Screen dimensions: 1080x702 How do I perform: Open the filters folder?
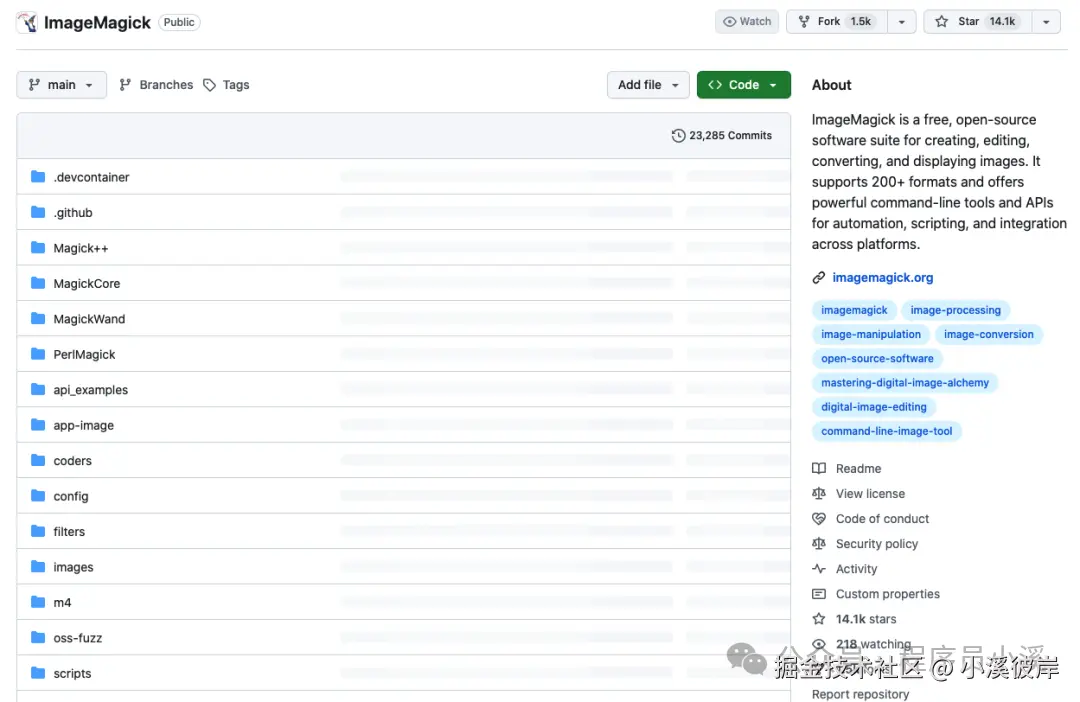69,532
